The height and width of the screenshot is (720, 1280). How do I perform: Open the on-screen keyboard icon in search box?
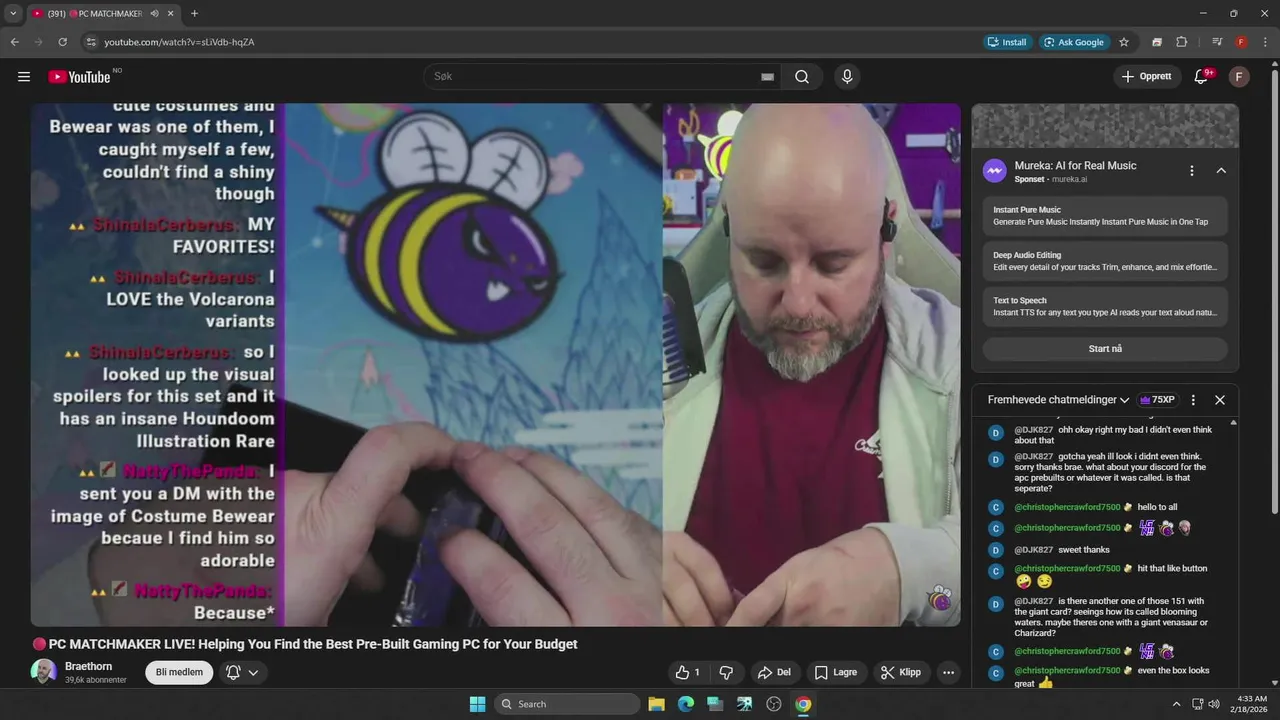767,77
